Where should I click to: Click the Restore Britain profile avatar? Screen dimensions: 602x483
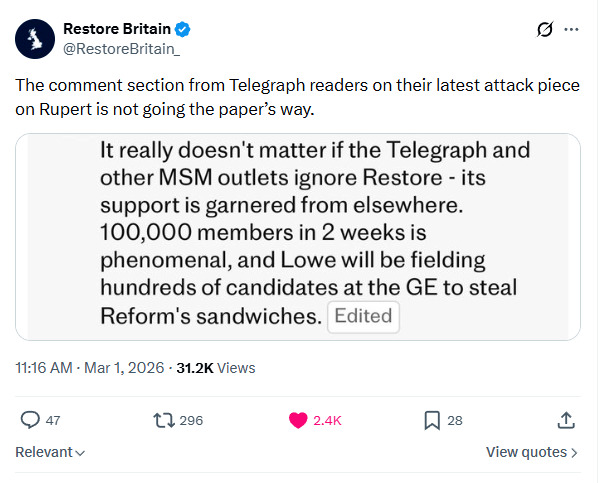click(36, 39)
